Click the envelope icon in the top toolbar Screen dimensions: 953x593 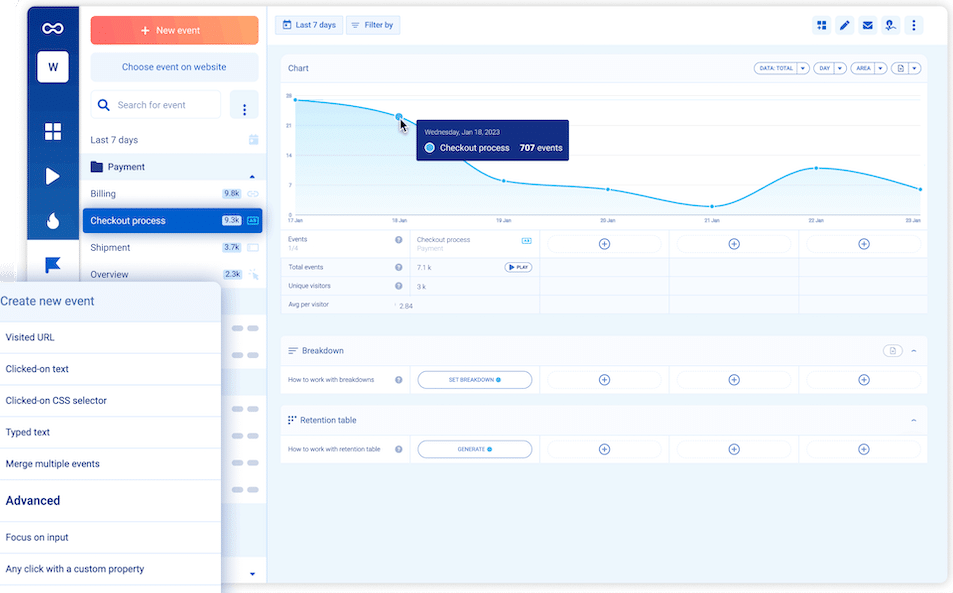867,25
